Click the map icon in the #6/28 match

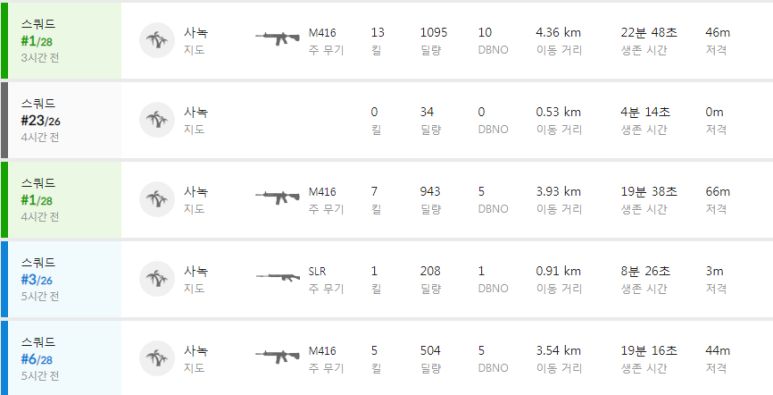157,359
